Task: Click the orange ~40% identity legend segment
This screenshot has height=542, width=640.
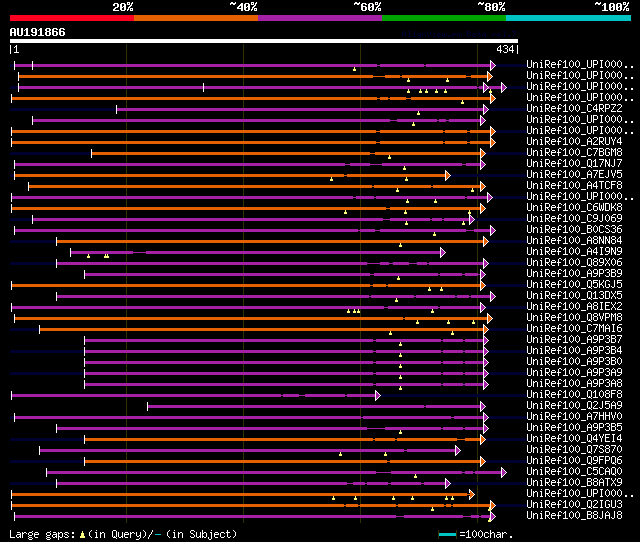Action: [196, 18]
